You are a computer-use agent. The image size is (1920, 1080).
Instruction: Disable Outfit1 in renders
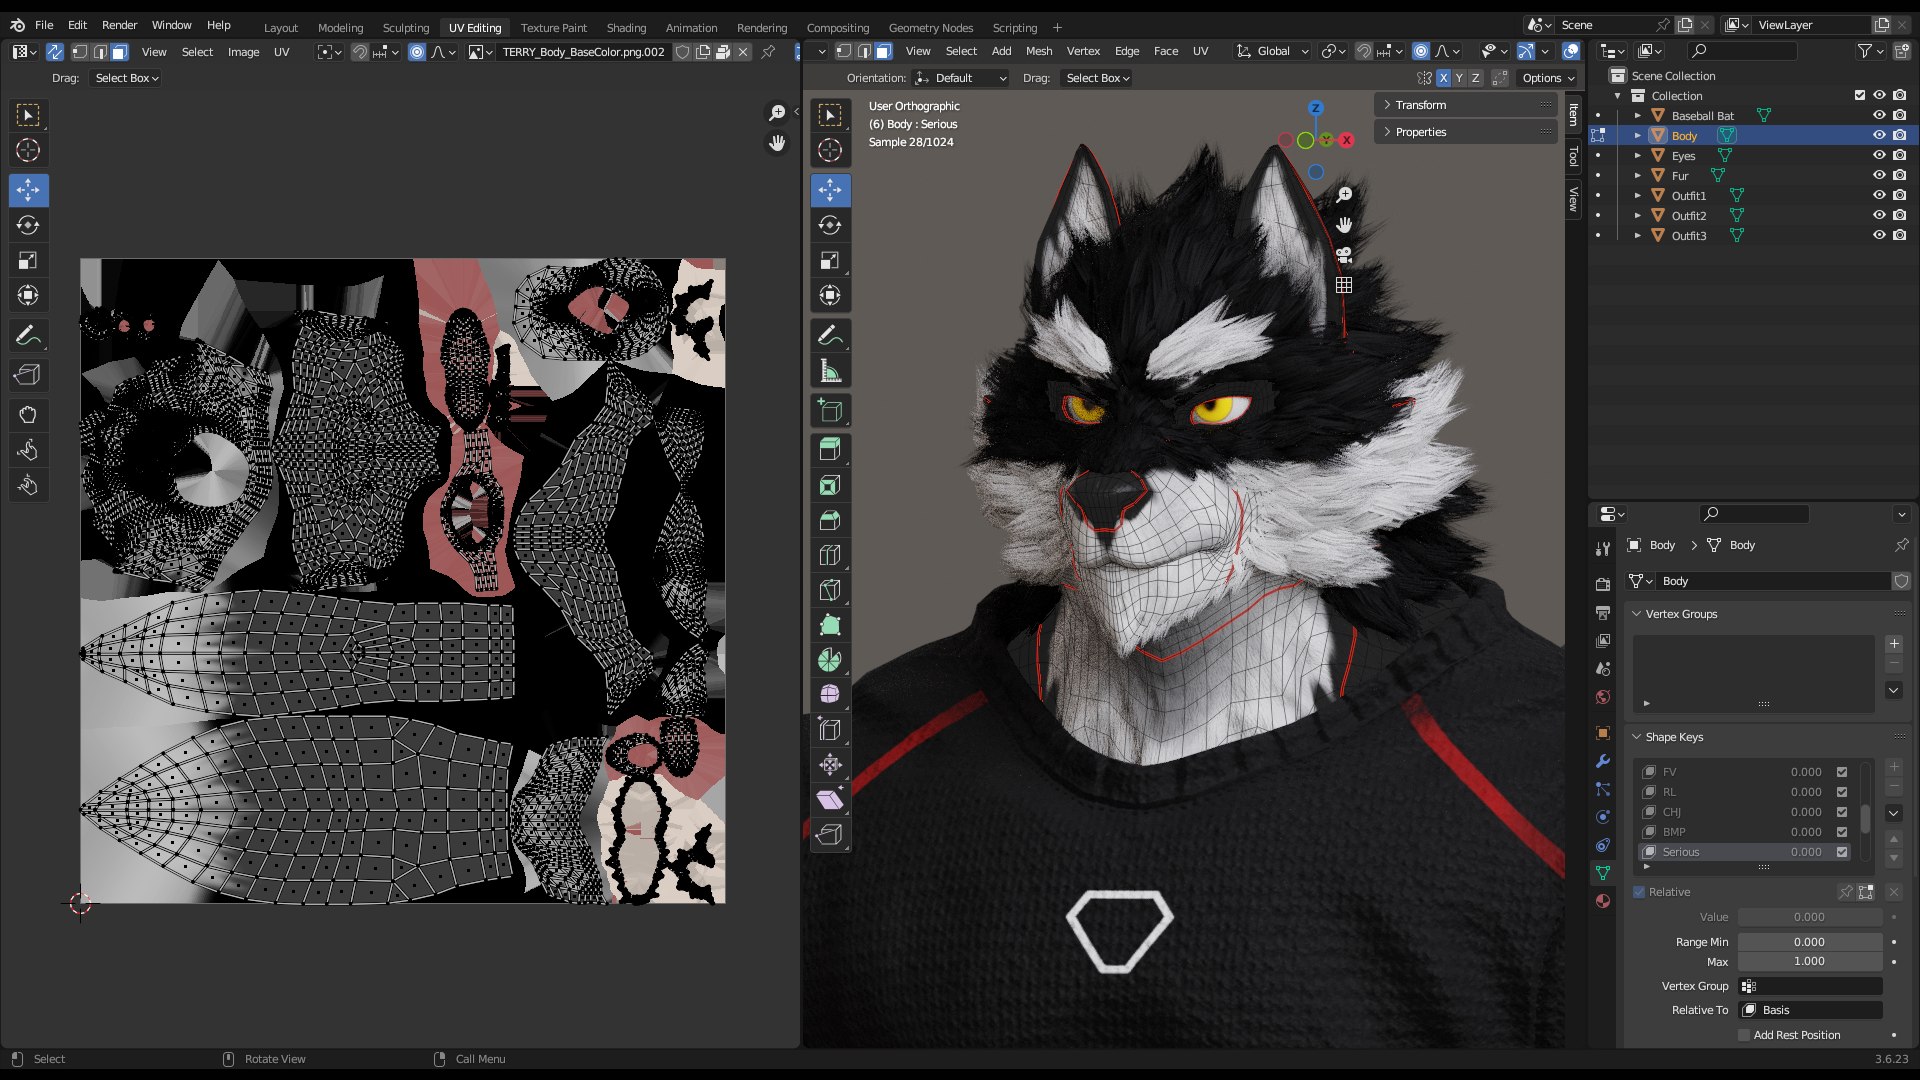(x=1899, y=195)
